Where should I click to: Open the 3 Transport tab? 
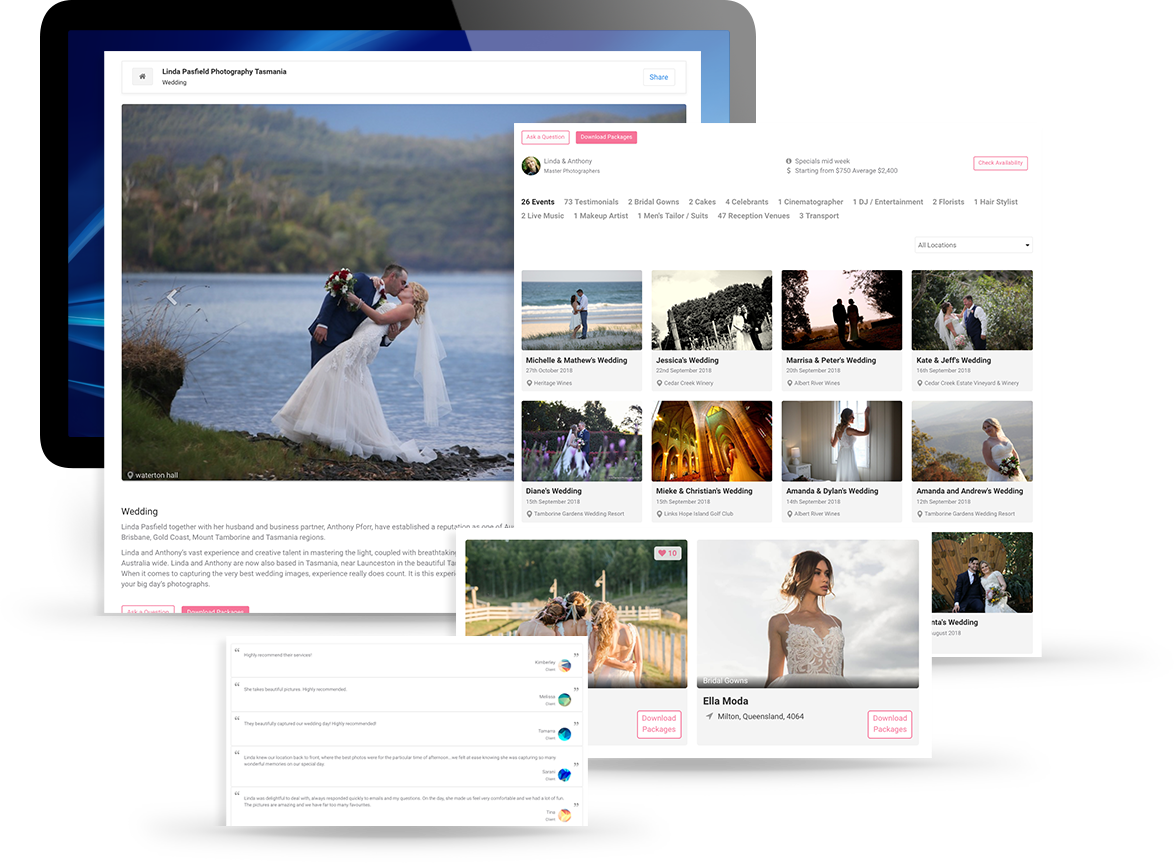click(x=819, y=216)
